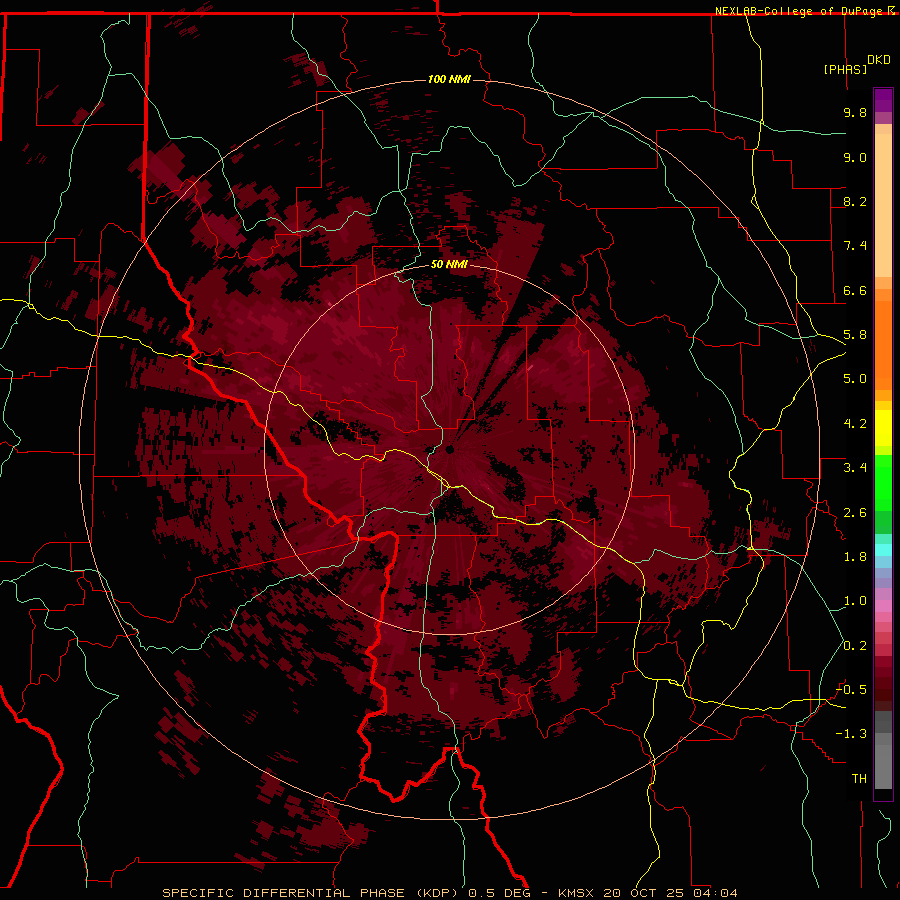Click the 6.6 legend value
The width and height of the screenshot is (900, 900).
pos(855,290)
